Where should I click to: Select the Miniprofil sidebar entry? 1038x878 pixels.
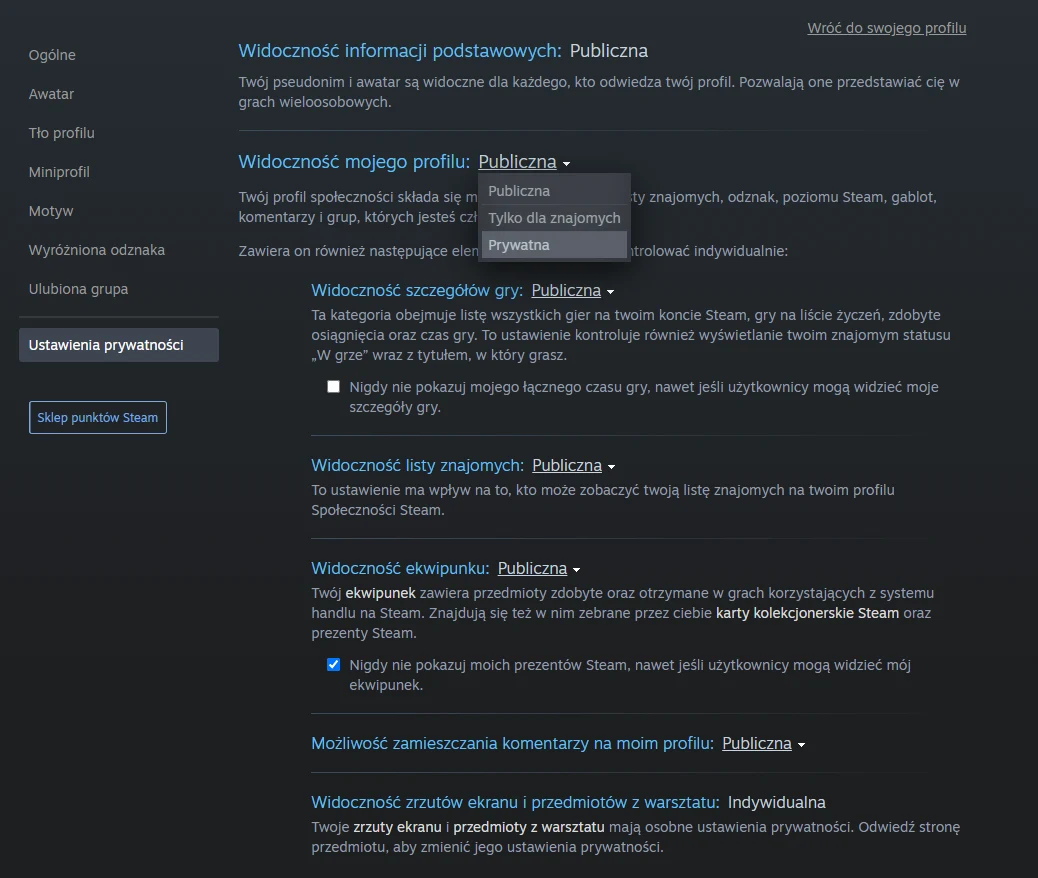click(x=58, y=172)
